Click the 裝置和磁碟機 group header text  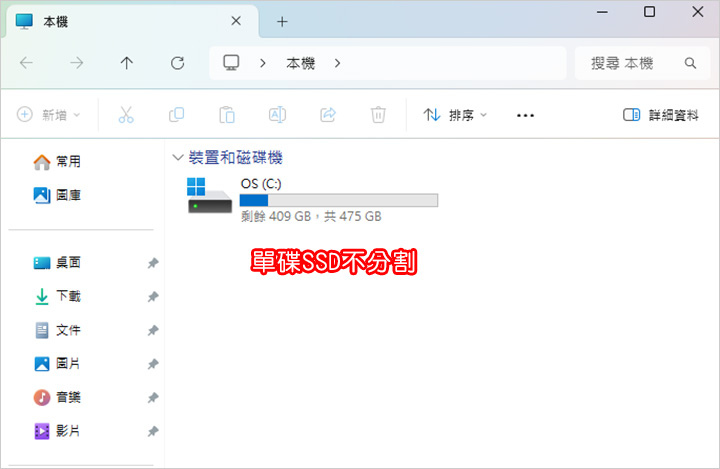tap(236, 158)
